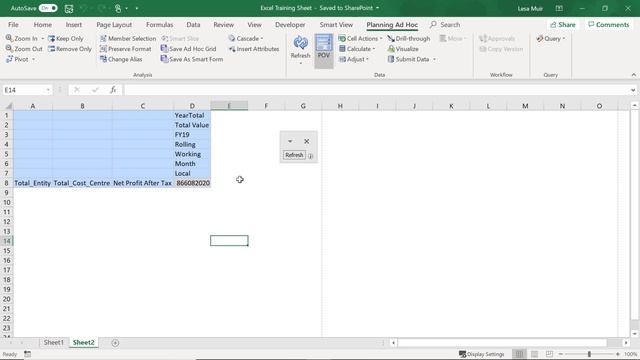Select the Total_Entity cell
640x360 pixels.
click(33, 183)
